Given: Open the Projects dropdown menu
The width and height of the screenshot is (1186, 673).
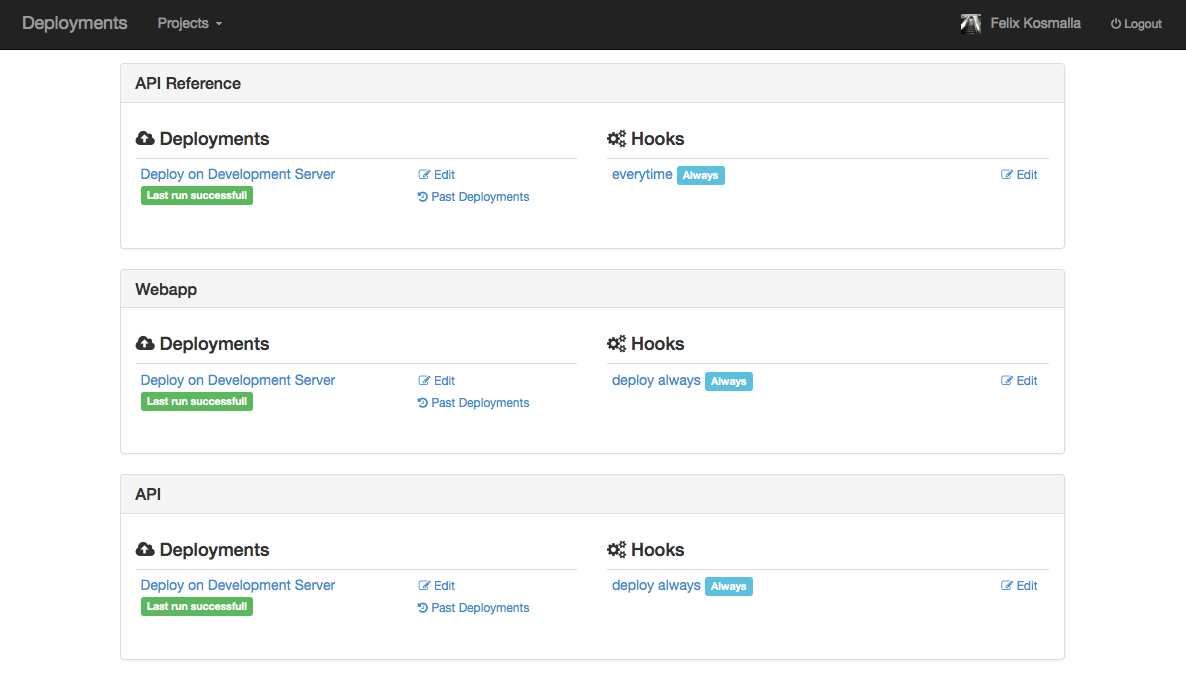Looking at the screenshot, I should pyautogui.click(x=189, y=23).
